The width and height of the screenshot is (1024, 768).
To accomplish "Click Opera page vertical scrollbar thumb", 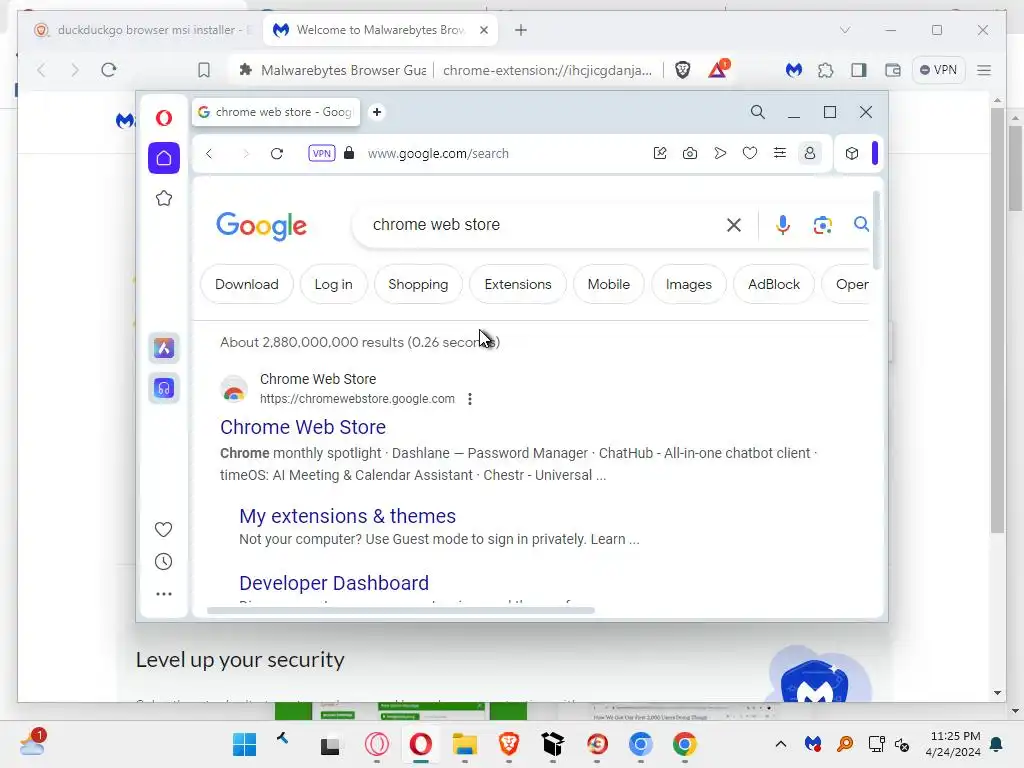I will coord(876,230).
